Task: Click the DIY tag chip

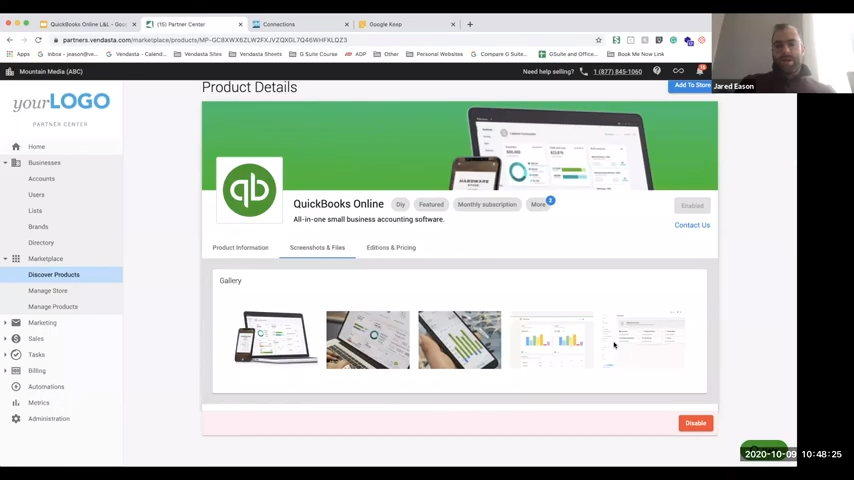Action: point(400,204)
